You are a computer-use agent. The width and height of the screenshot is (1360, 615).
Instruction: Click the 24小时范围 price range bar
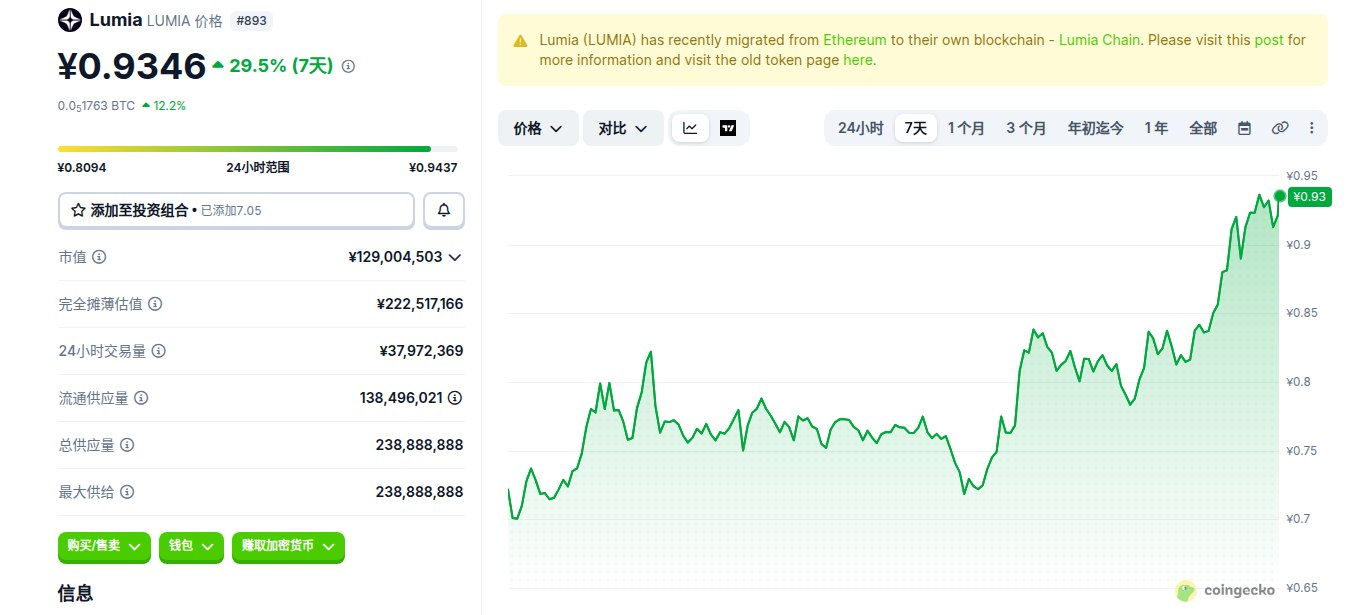(x=258, y=149)
